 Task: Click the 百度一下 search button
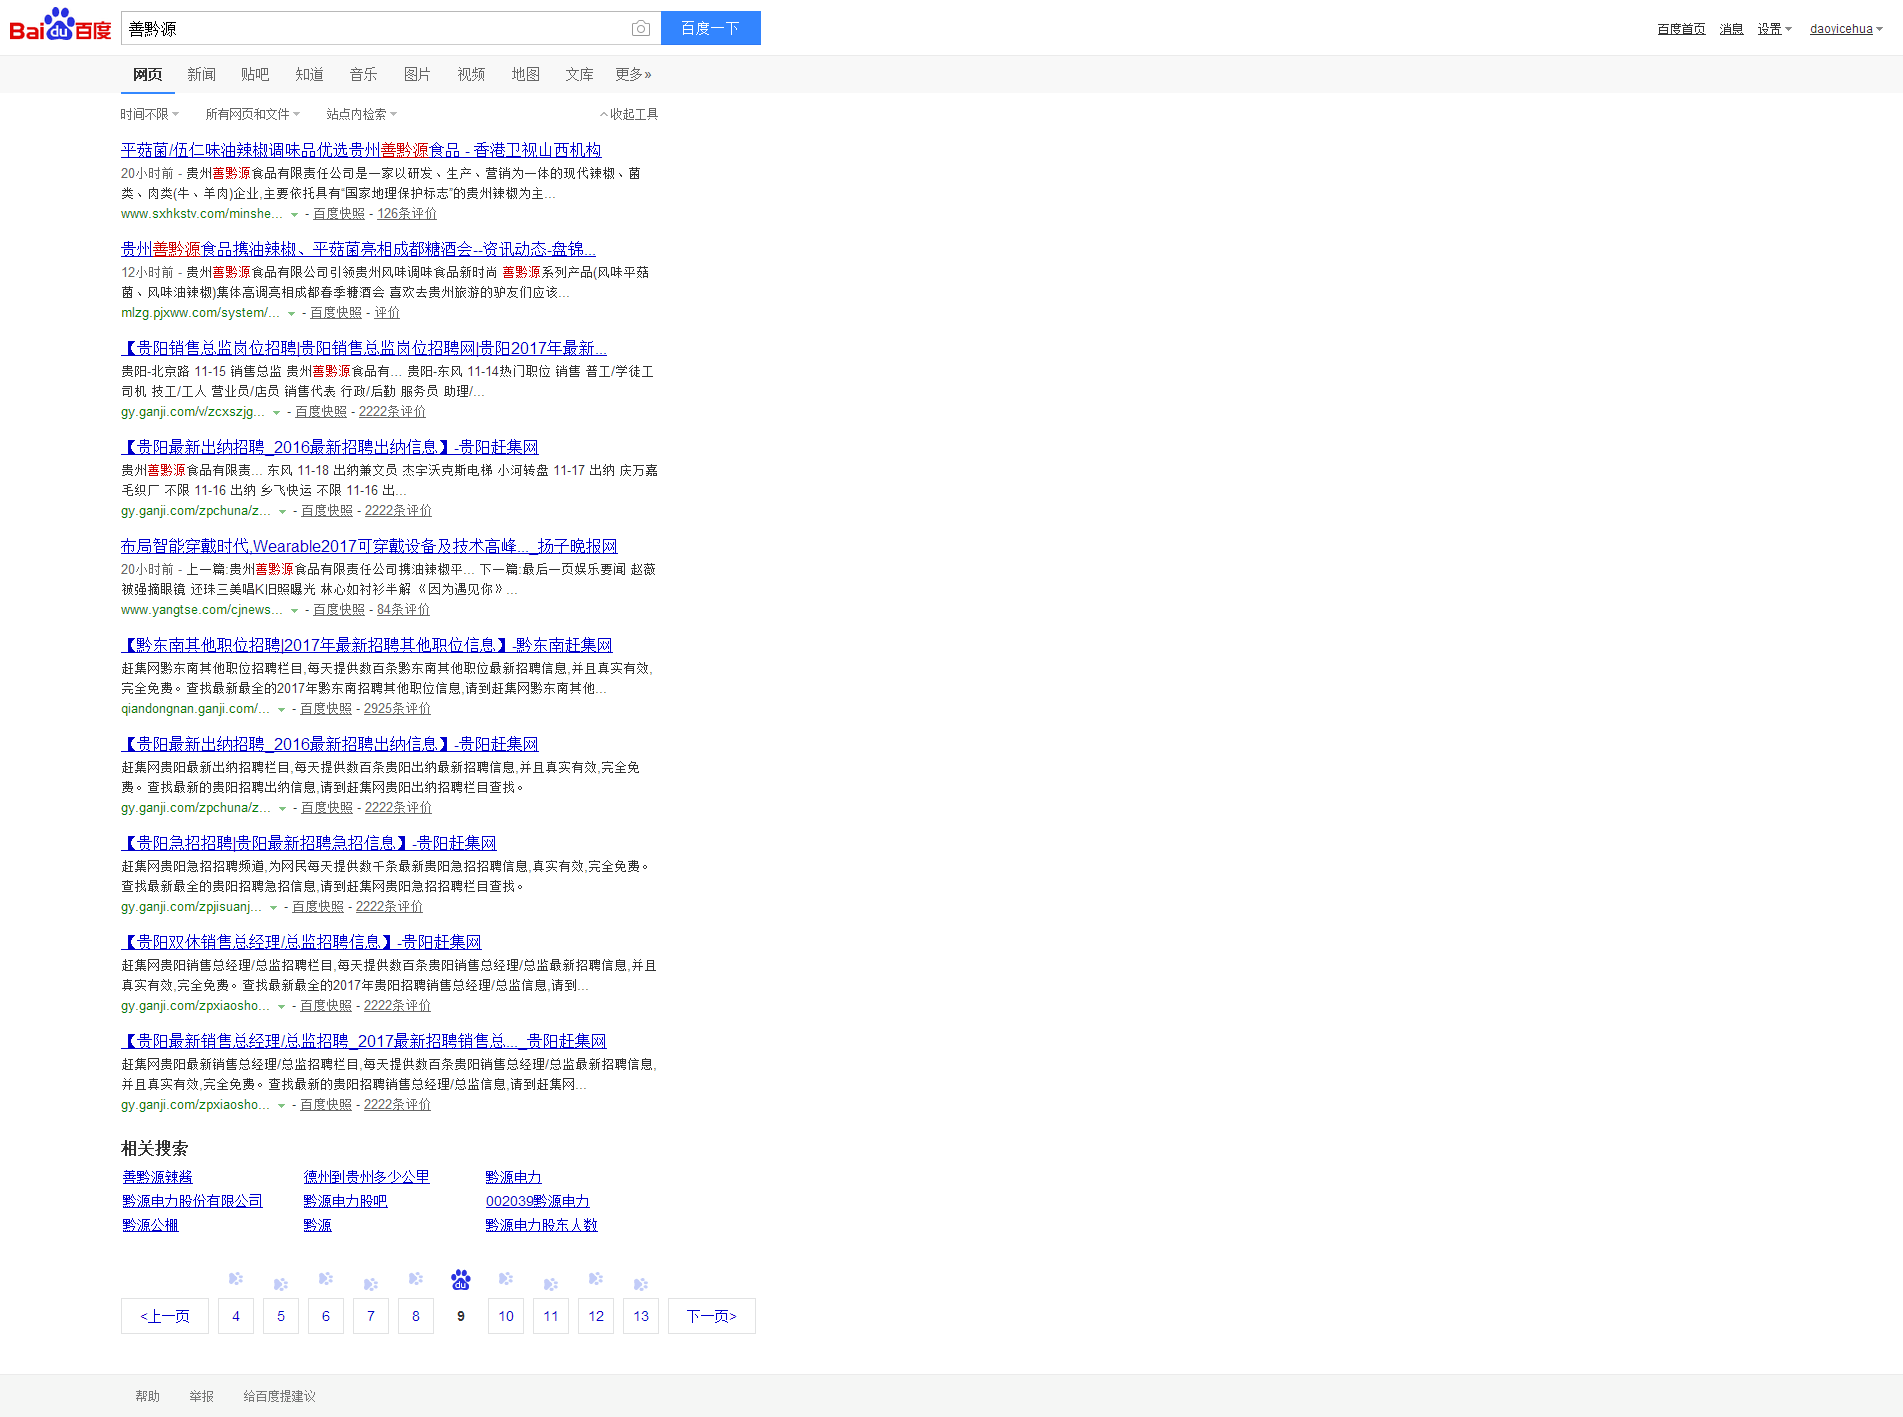coord(711,28)
